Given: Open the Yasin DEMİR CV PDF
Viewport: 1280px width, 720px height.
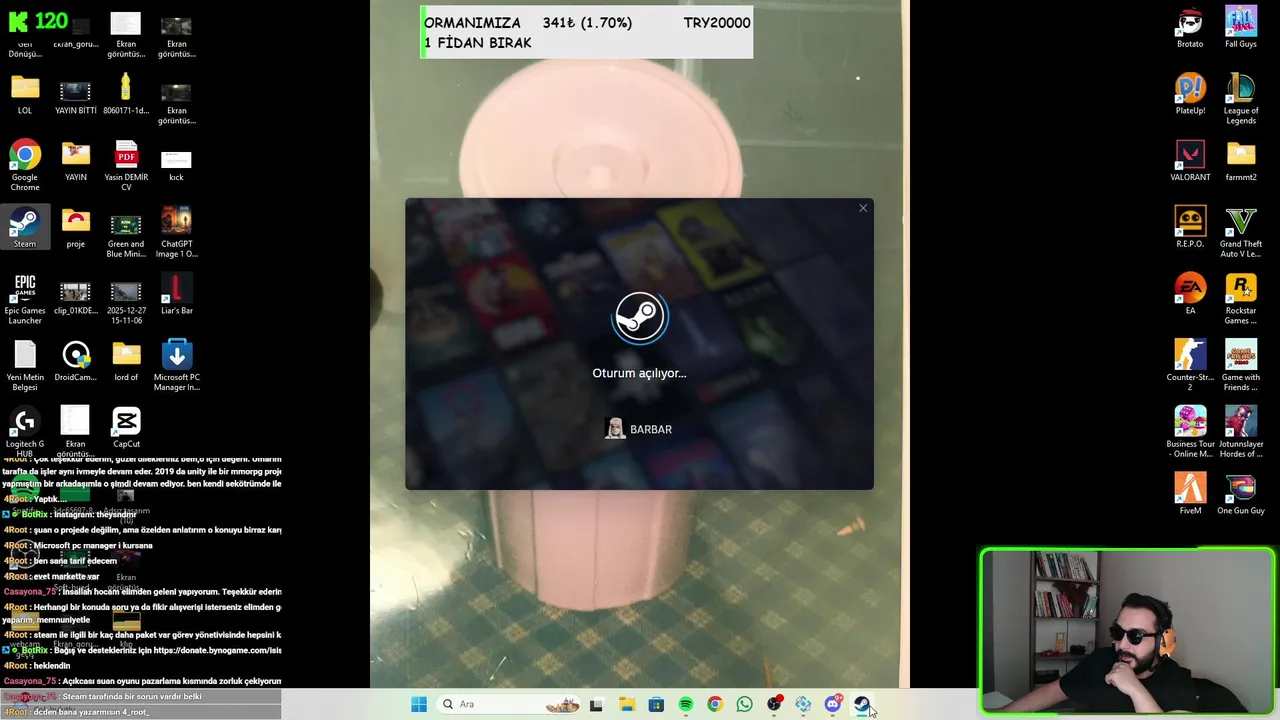Looking at the screenshot, I should pyautogui.click(x=126, y=166).
